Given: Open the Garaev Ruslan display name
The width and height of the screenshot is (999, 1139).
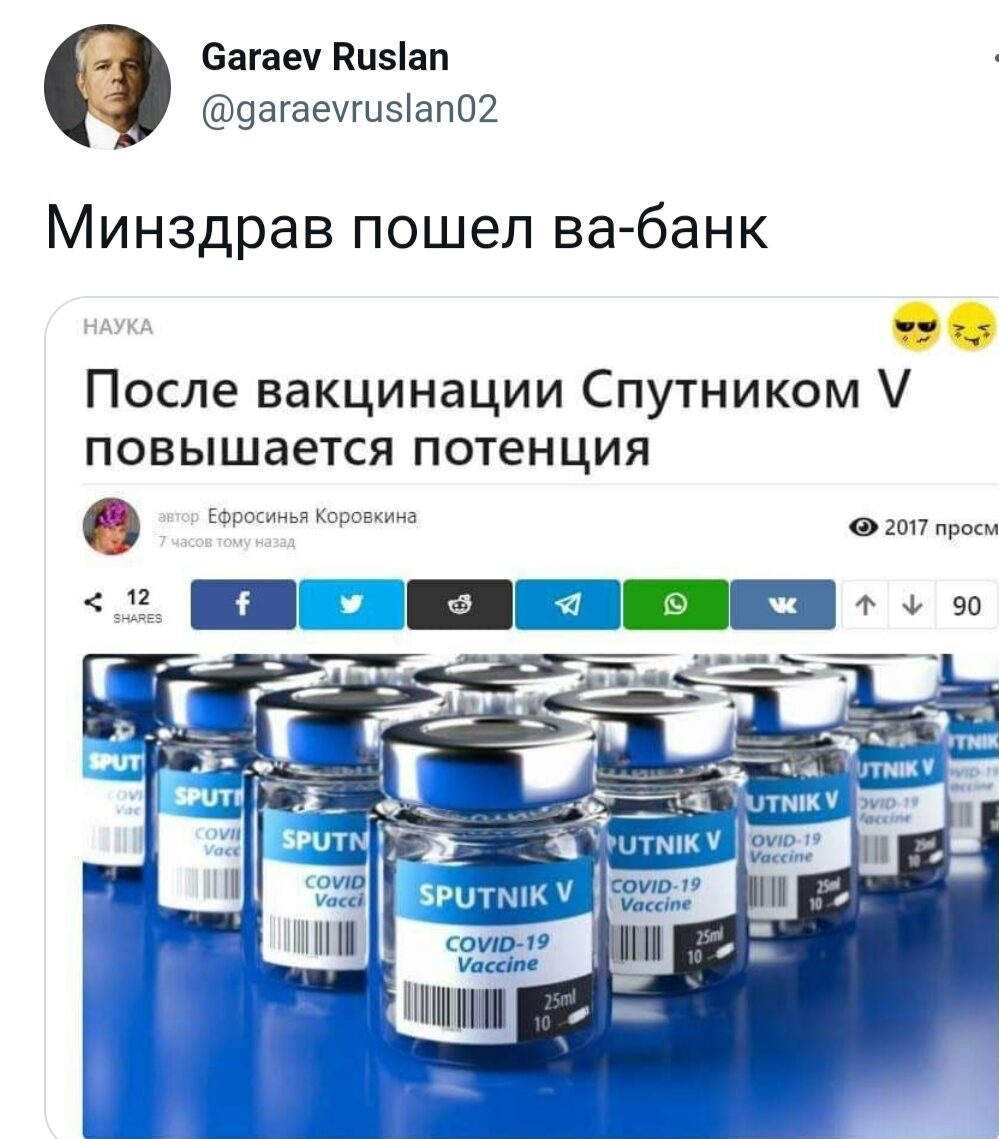Looking at the screenshot, I should point(325,57).
